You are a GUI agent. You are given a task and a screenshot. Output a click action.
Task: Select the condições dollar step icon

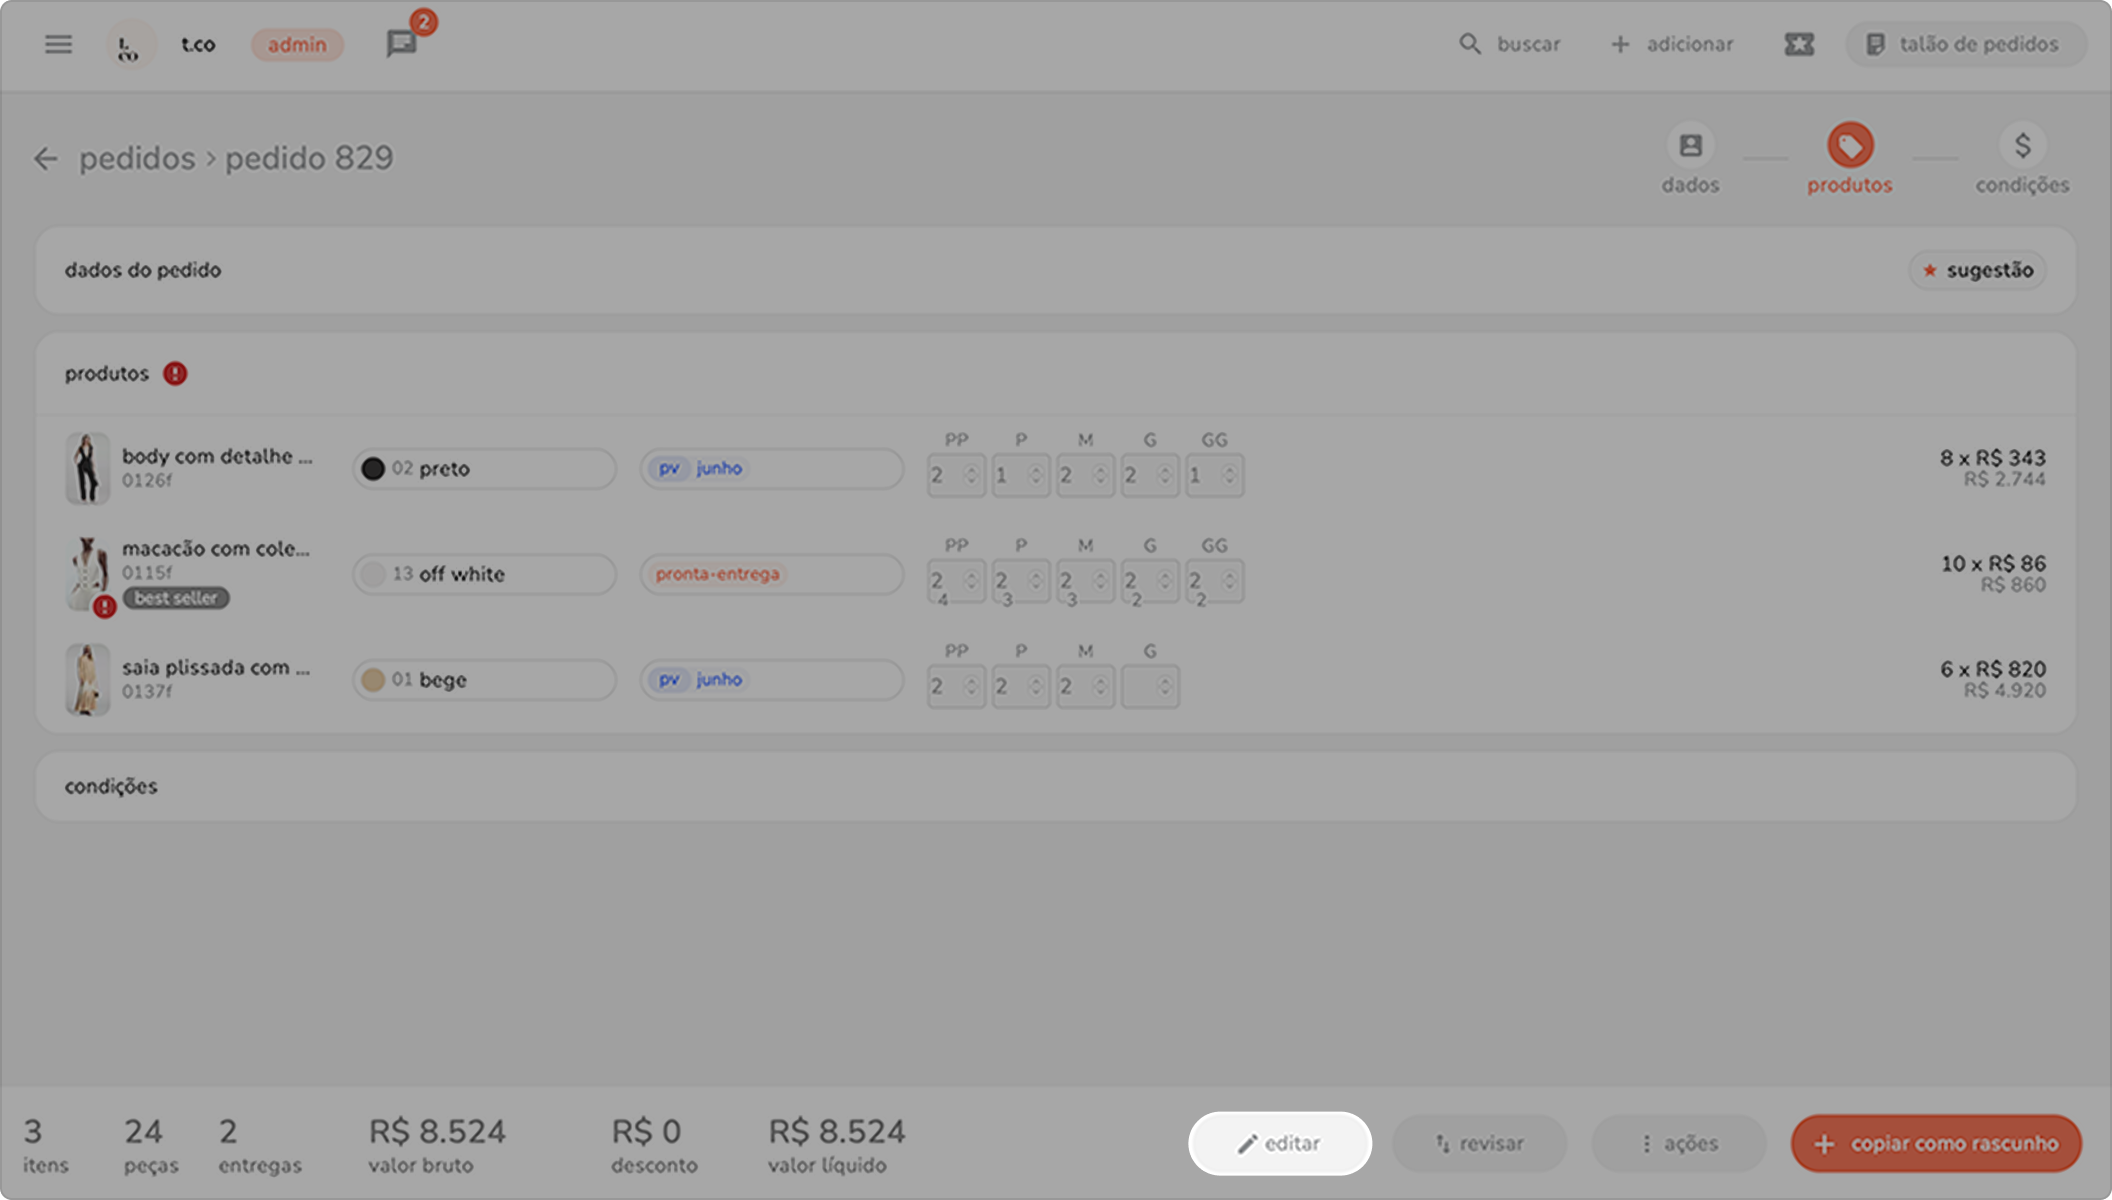click(x=2022, y=146)
